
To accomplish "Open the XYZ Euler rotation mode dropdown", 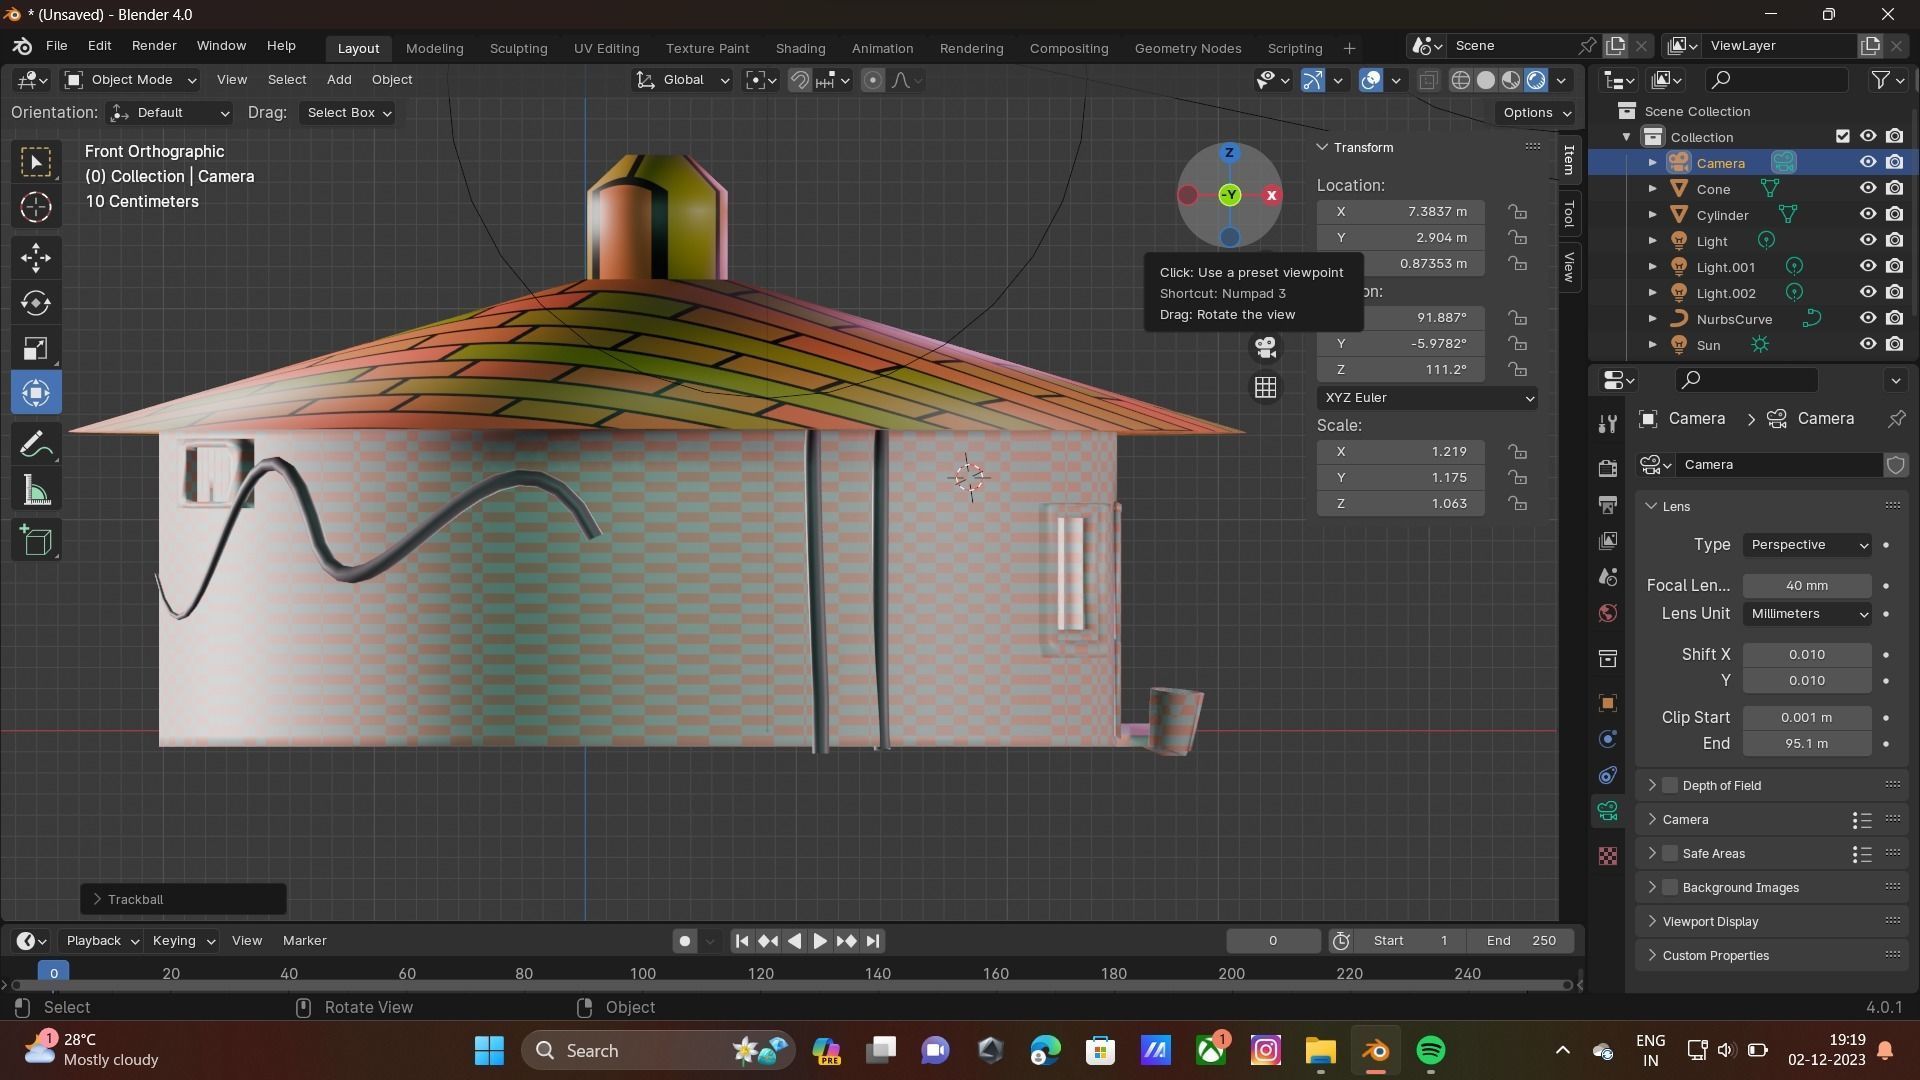I will pyautogui.click(x=1428, y=398).
